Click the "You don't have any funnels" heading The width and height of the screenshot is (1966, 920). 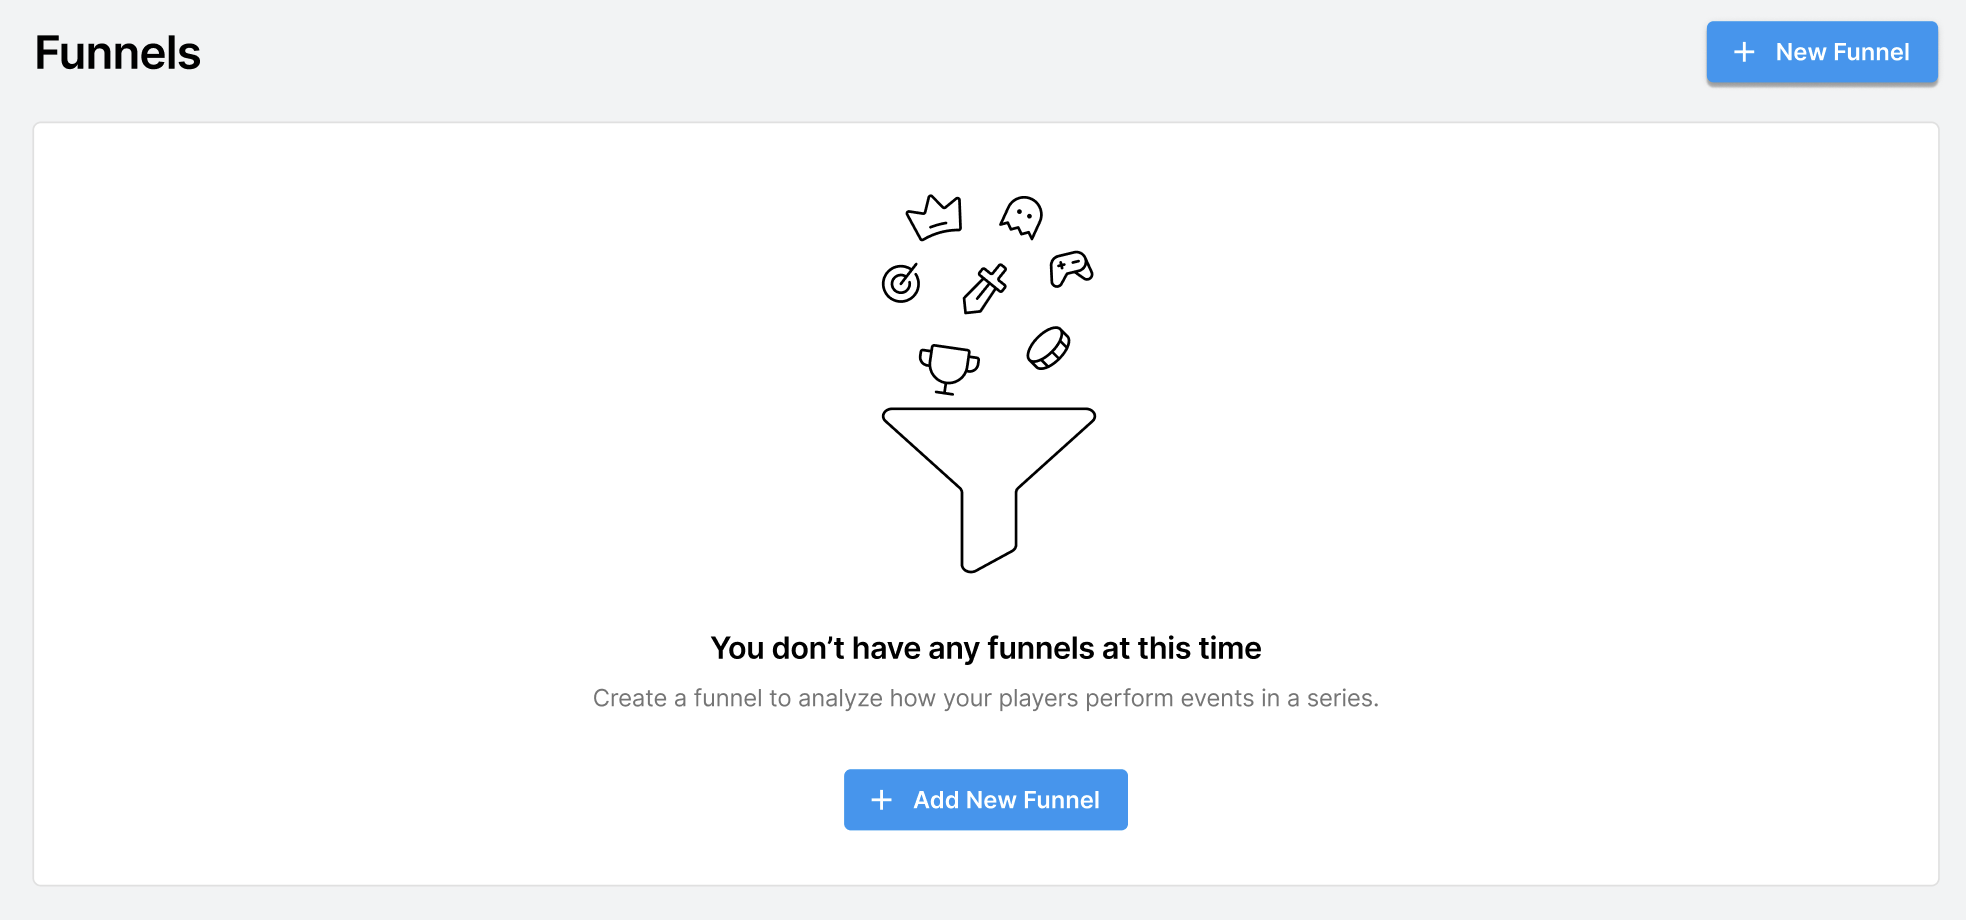[x=985, y=648]
